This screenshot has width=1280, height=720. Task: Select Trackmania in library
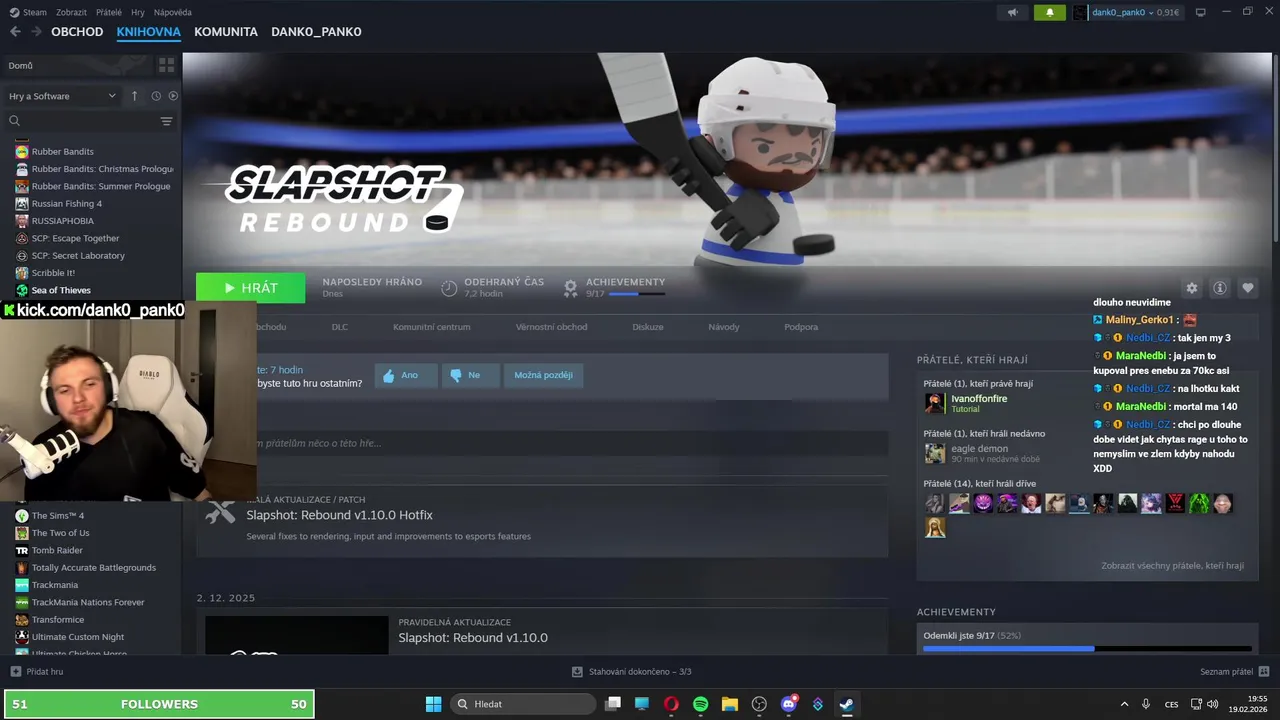[x=55, y=585]
